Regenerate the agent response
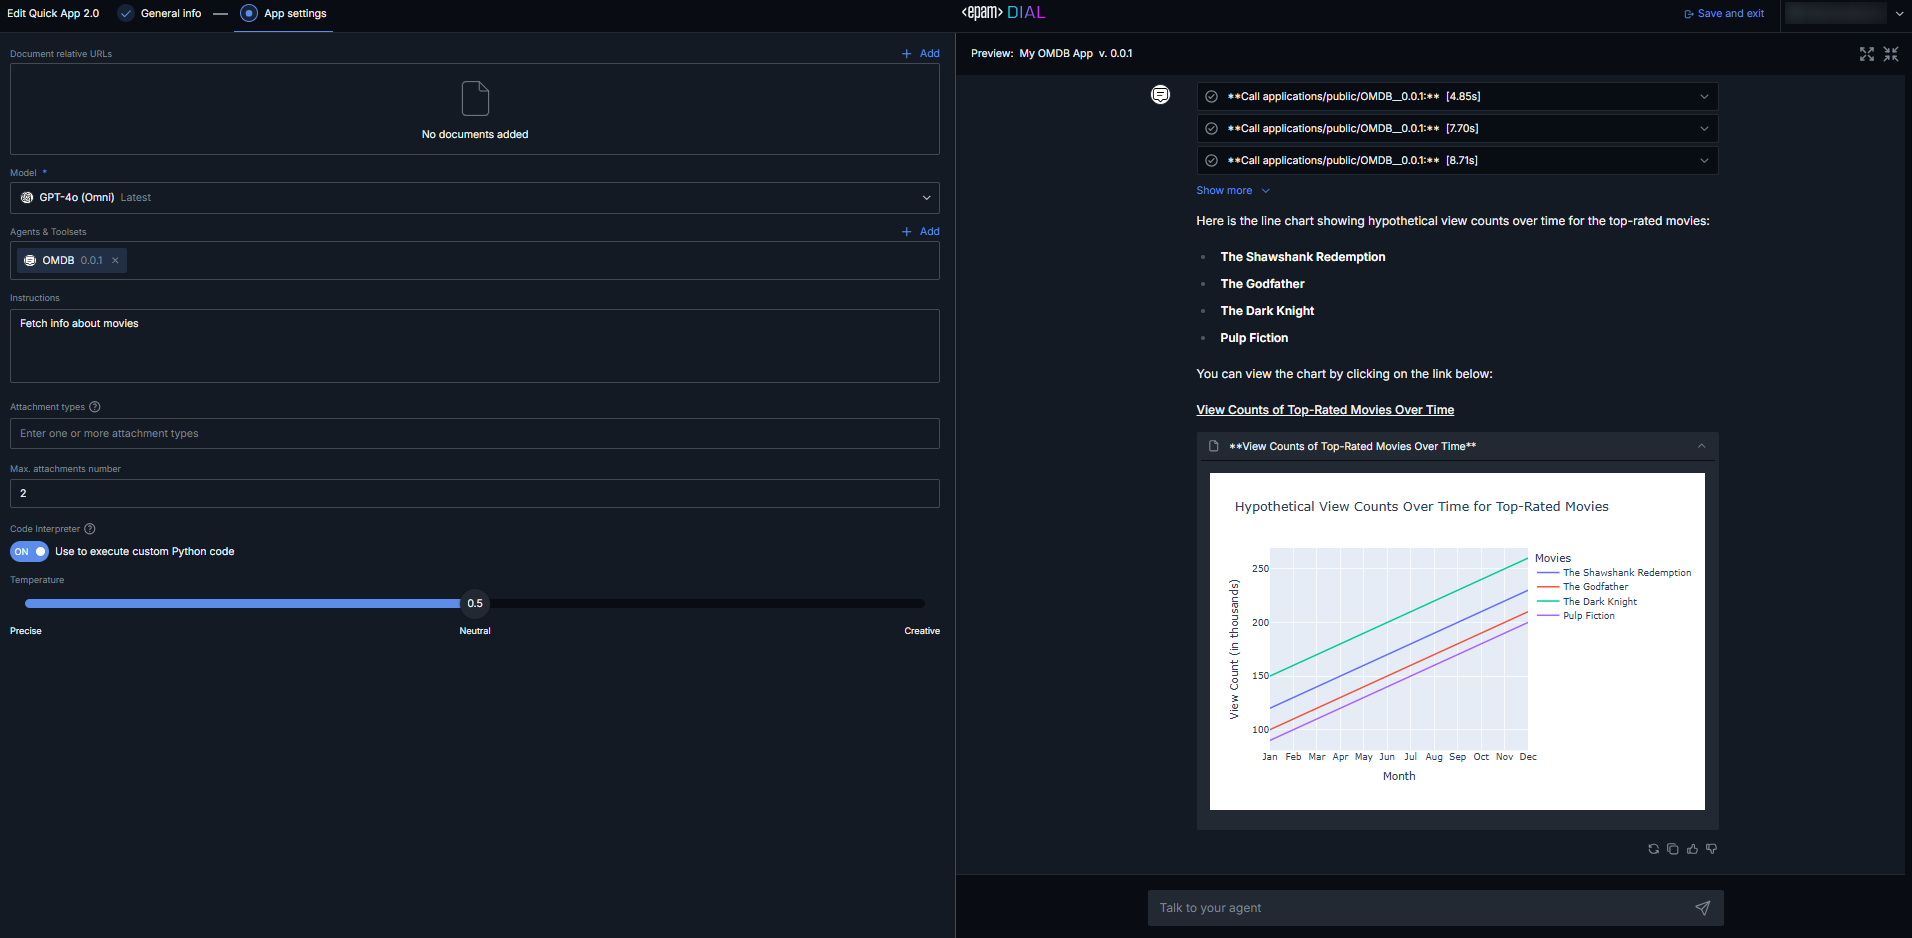This screenshot has width=1912, height=938. point(1653,849)
